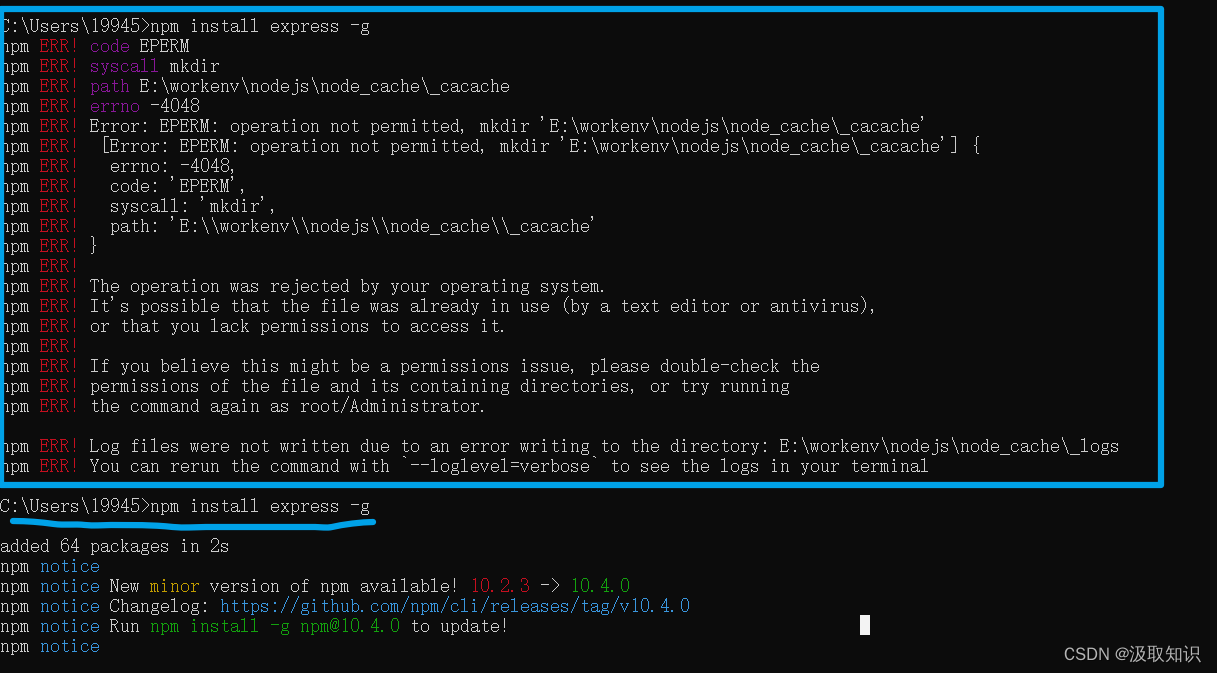Click "code: 'EPERM'," inside the error object

point(177,186)
